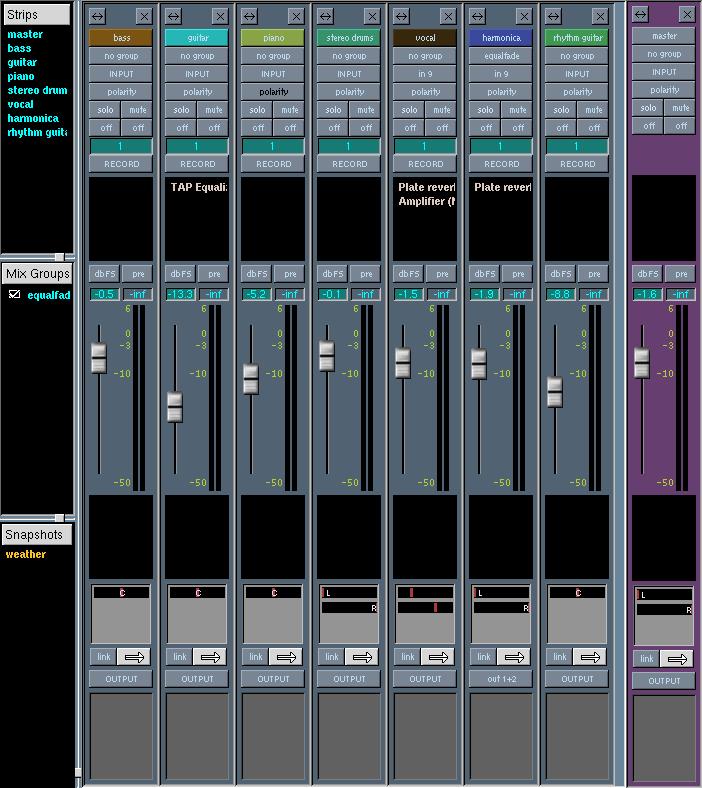Select the weather snapshot
702x788 pixels.
tap(26, 554)
